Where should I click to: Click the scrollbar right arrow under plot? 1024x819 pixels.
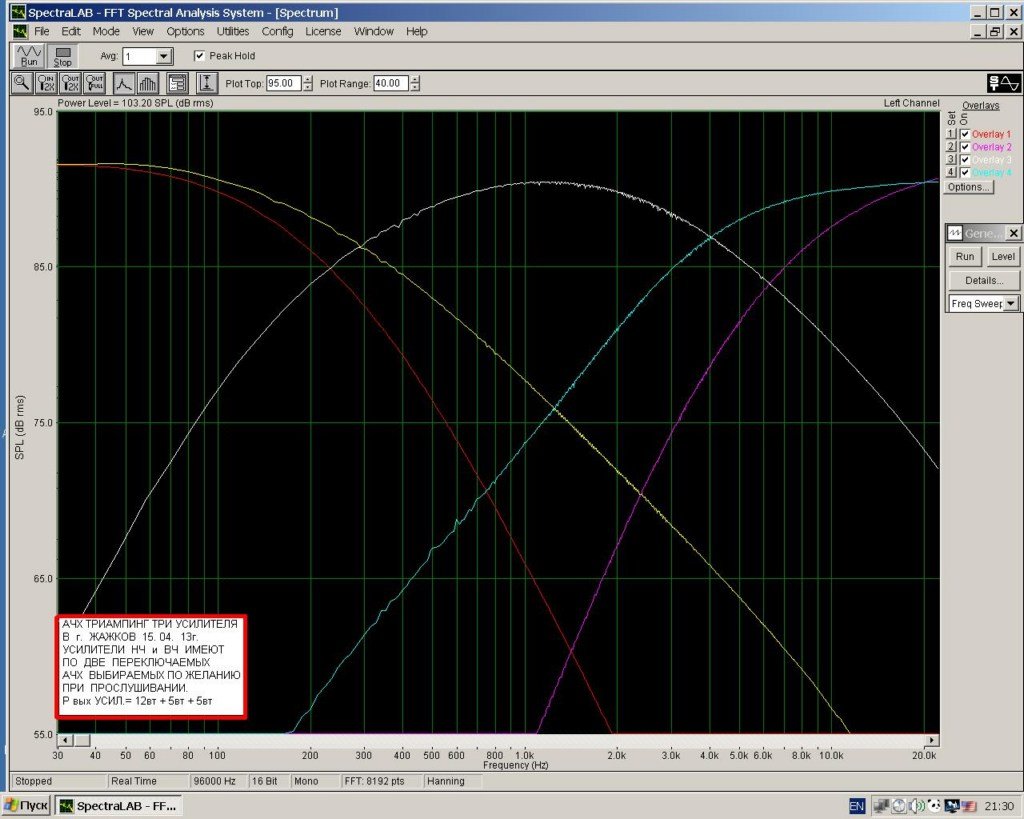(933, 740)
